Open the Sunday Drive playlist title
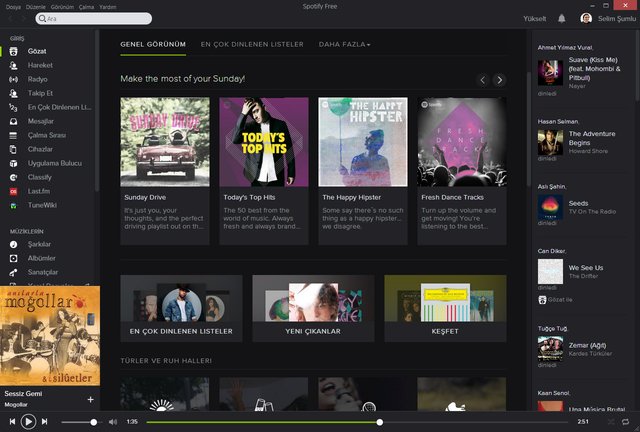640x432 pixels. 145,197
